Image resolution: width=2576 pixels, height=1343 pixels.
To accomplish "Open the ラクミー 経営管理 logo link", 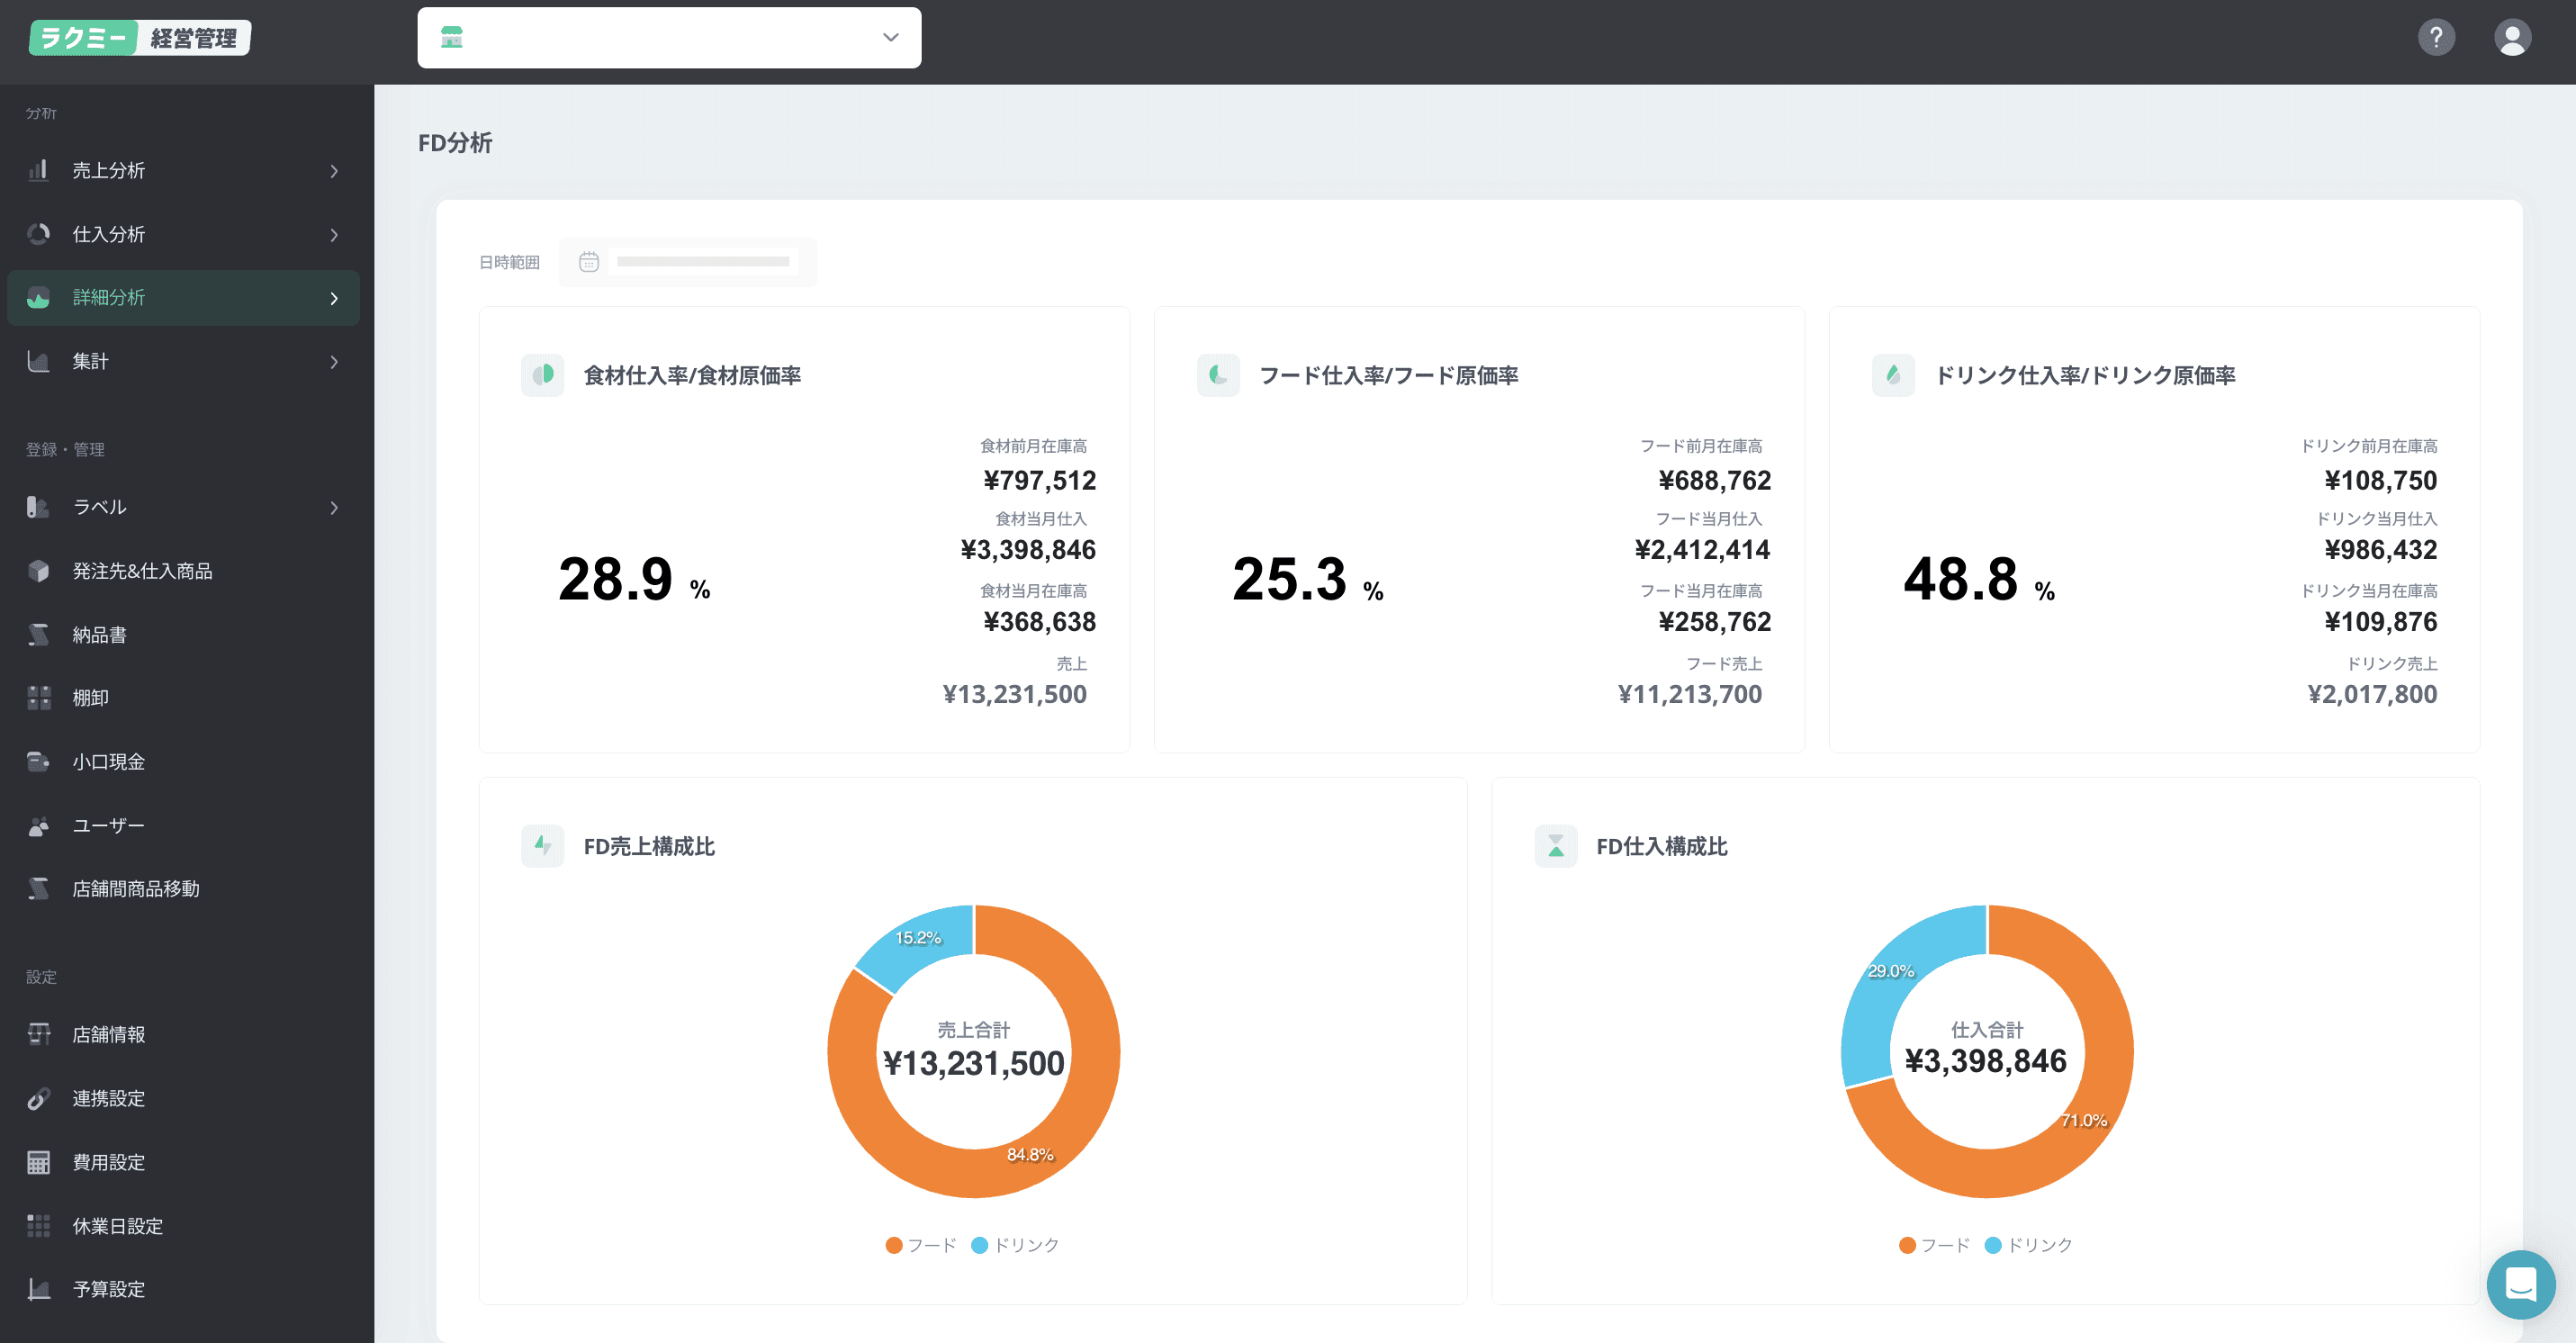I will click(140, 38).
